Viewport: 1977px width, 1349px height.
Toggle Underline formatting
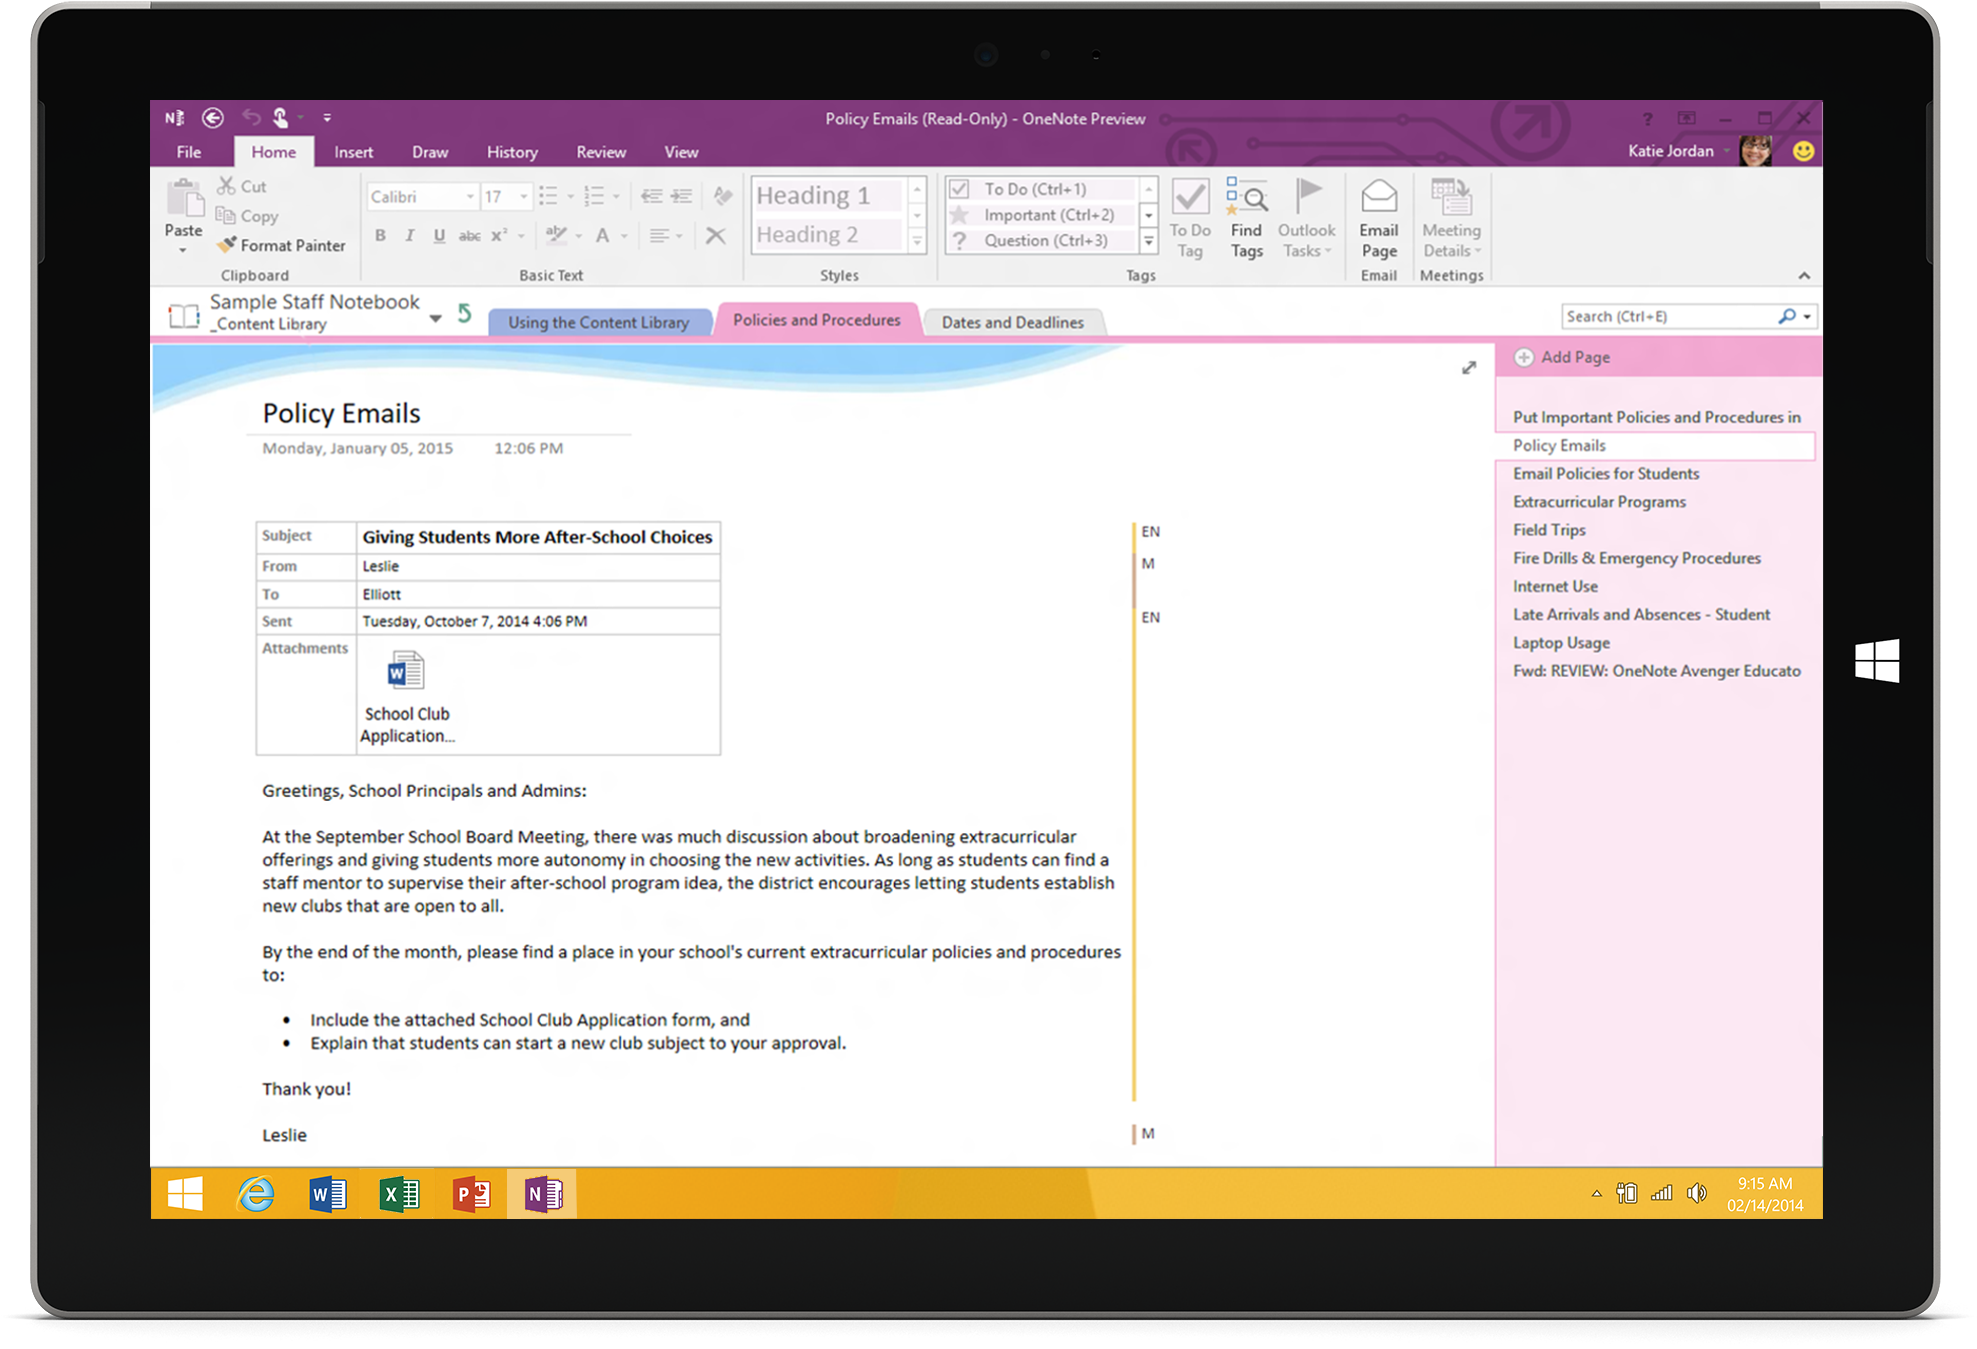pos(439,236)
